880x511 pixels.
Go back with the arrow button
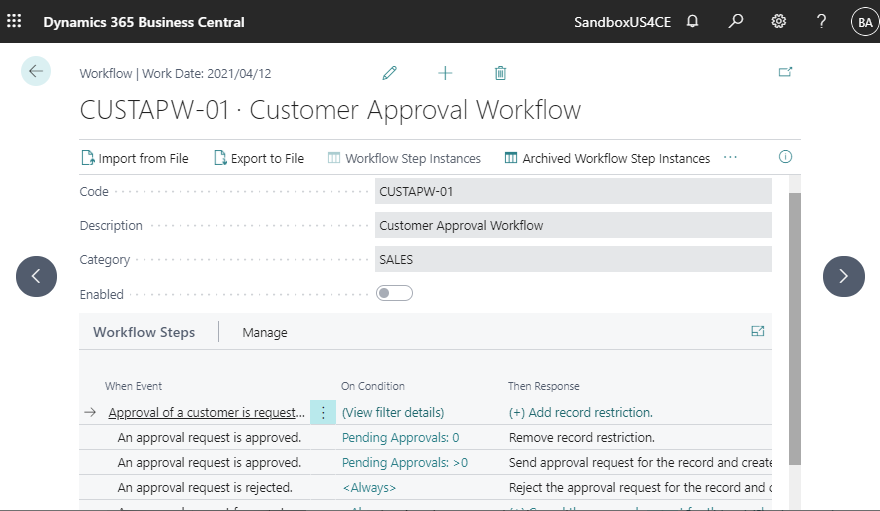36,71
